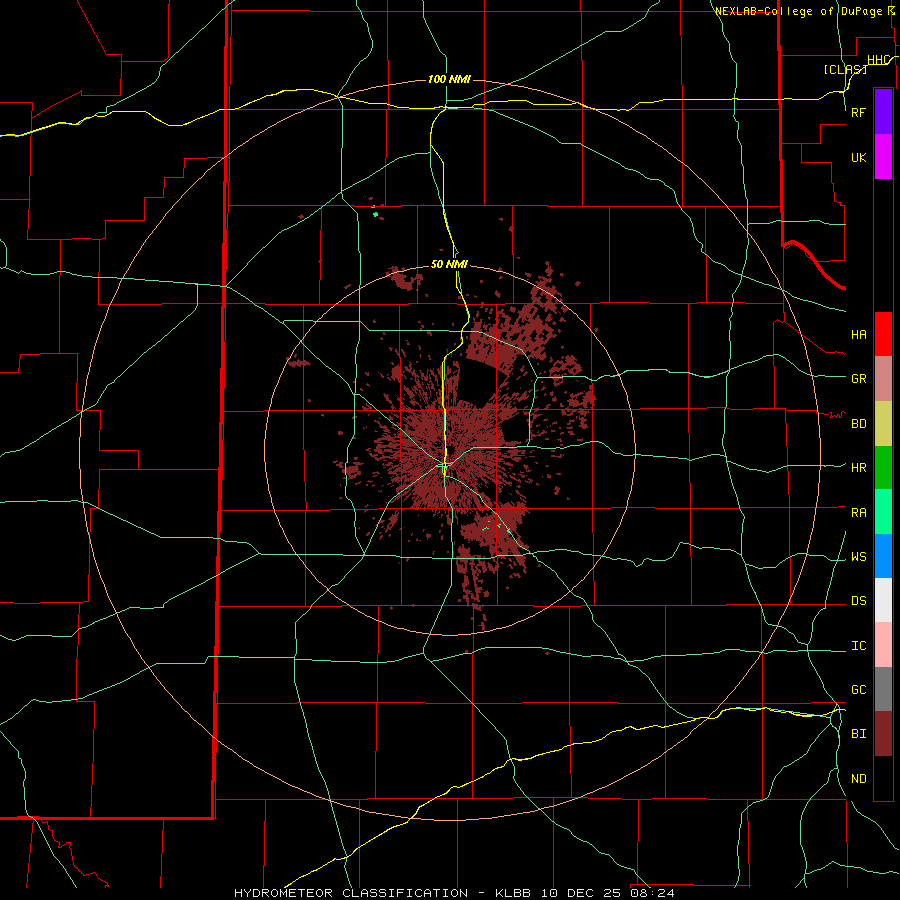Click the BD yellow color swatch

tap(883, 424)
